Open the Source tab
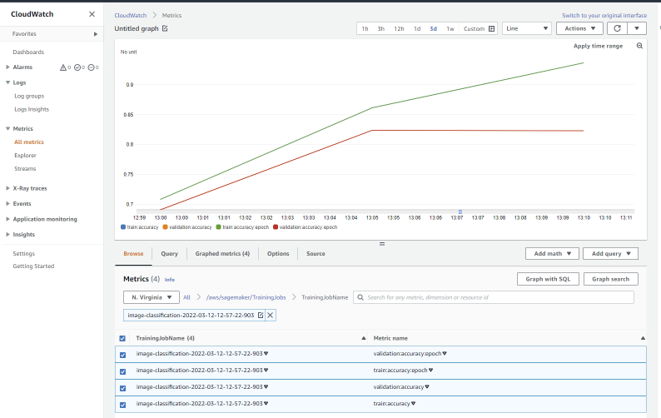Viewport: 661px width, 418px height. click(x=315, y=254)
